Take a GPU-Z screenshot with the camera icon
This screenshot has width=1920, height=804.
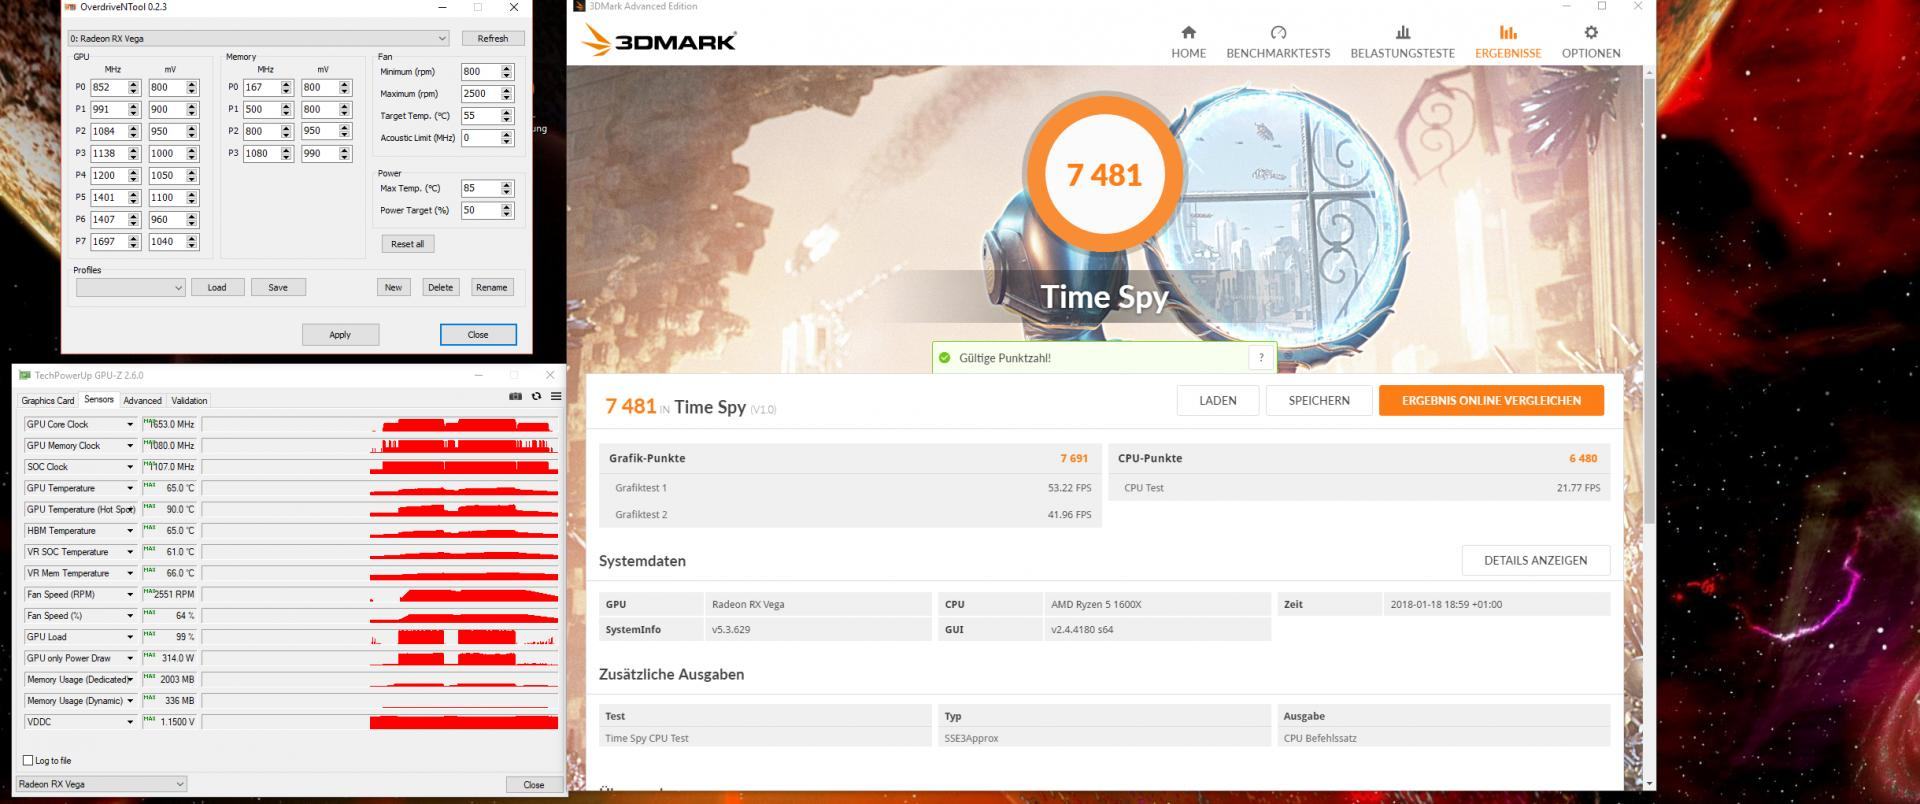coord(515,396)
